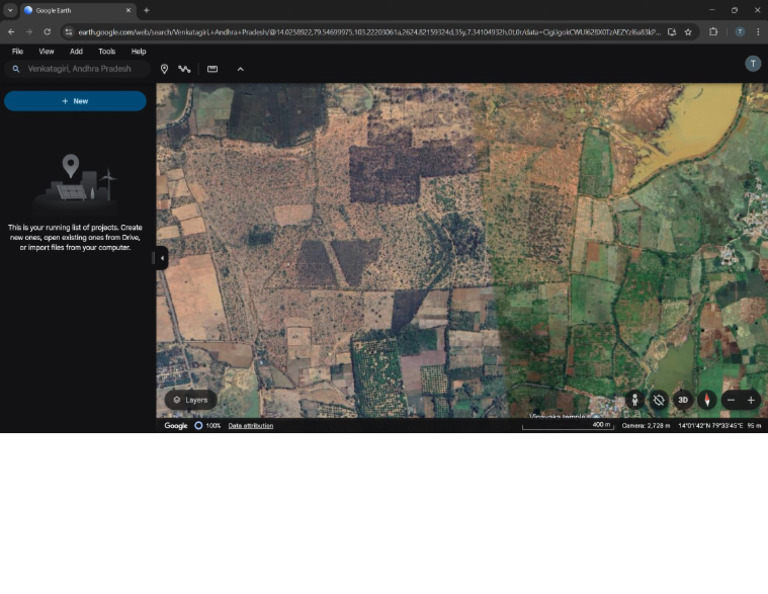
Task: Bookmark page with star icon
Action: [688, 32]
